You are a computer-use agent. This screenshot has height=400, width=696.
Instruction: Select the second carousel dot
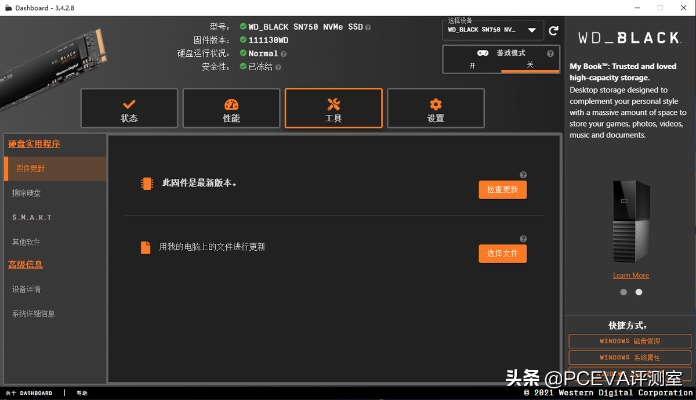639,292
